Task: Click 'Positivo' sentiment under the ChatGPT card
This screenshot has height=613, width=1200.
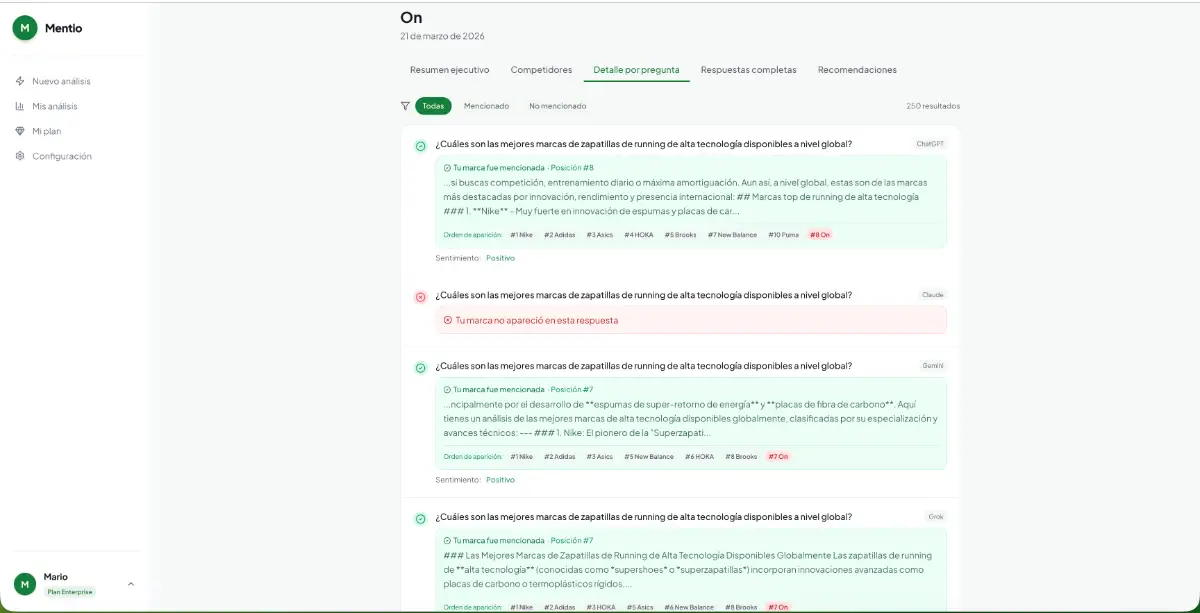Action: 500,258
